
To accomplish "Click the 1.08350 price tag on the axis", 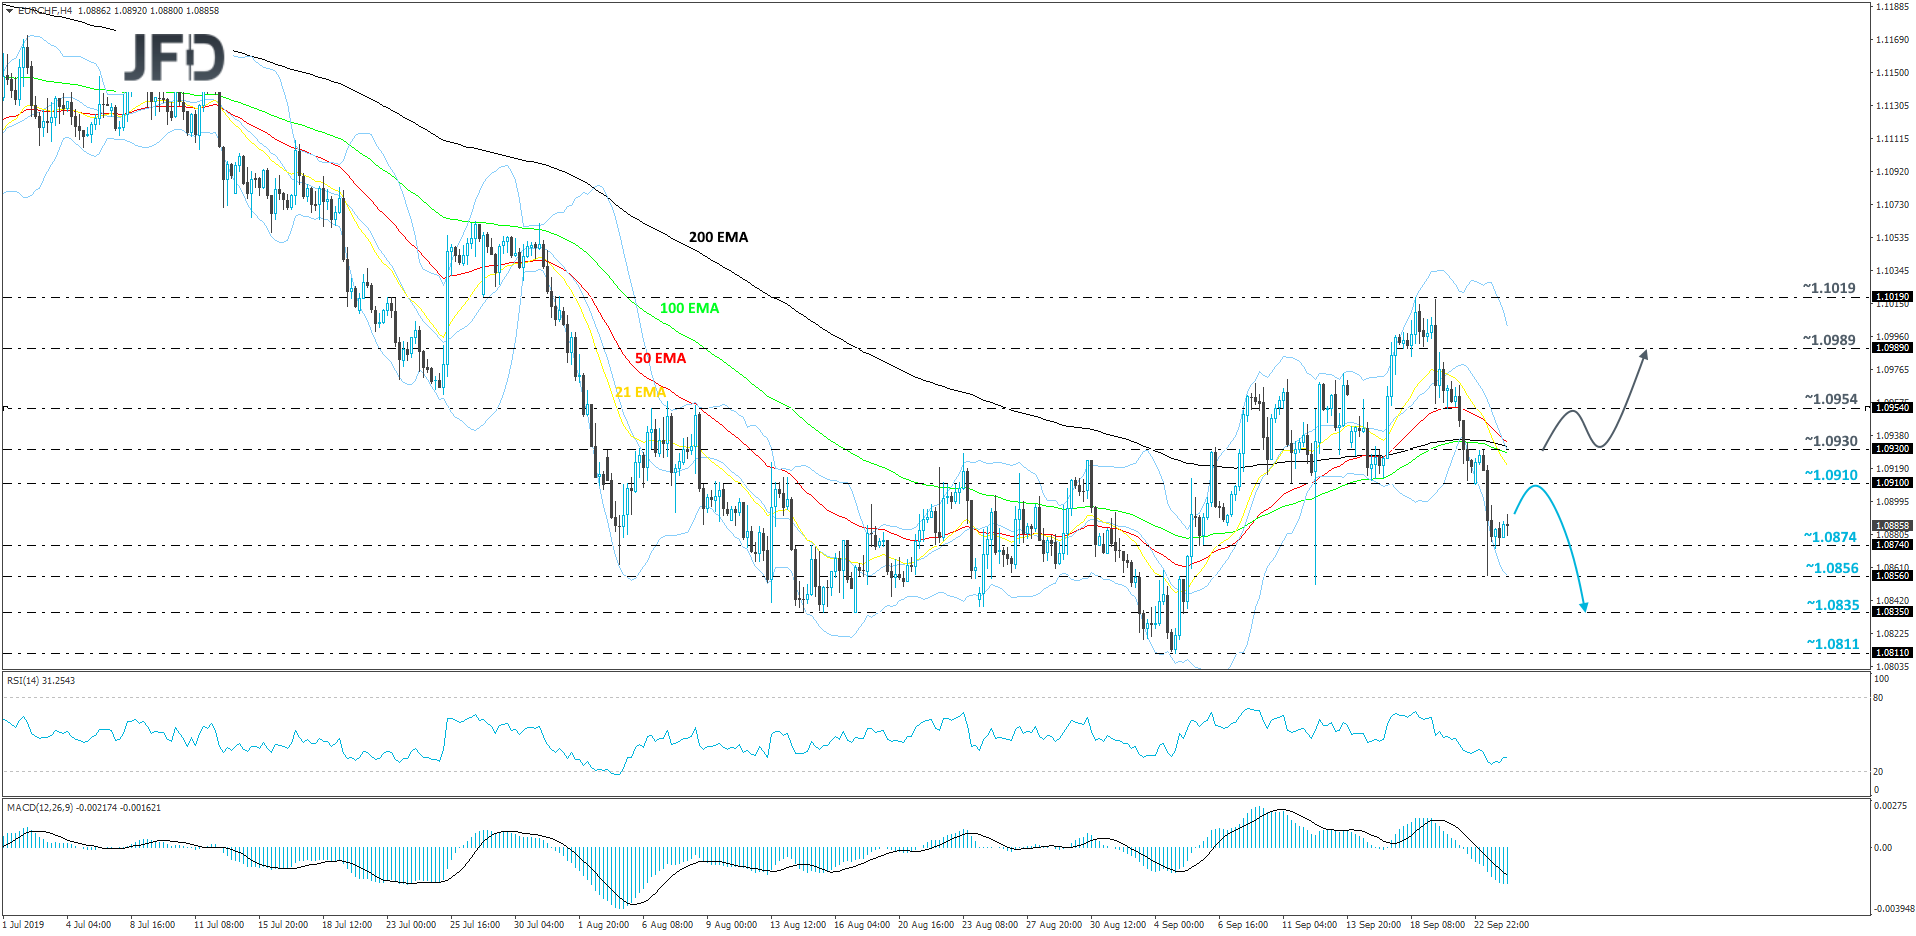I will [1892, 612].
